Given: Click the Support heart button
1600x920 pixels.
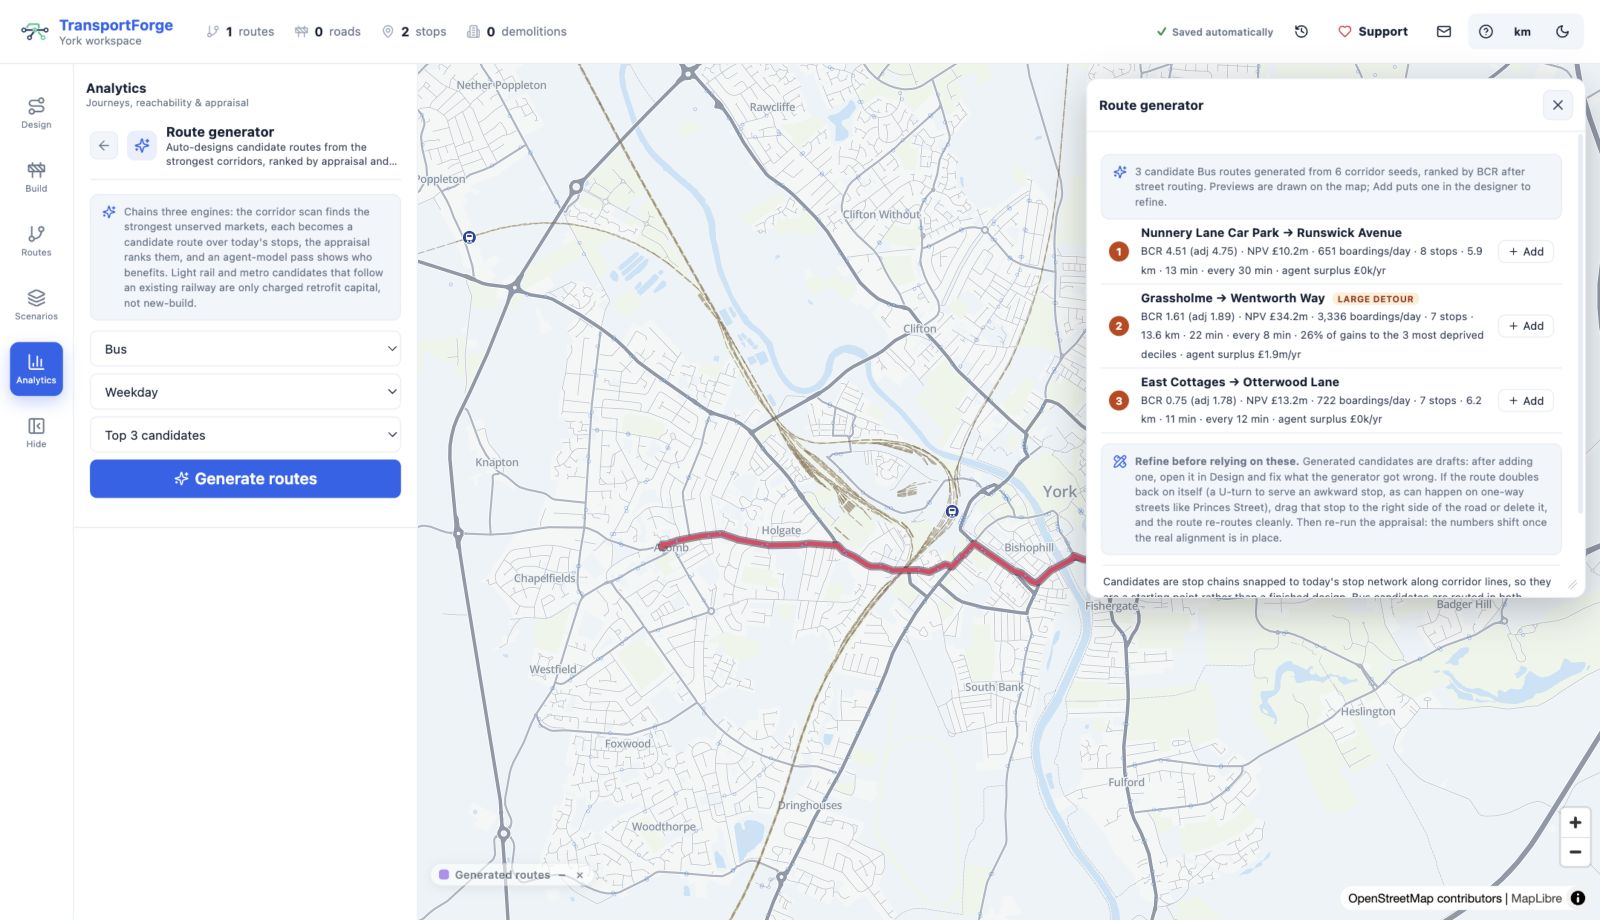Looking at the screenshot, I should pyautogui.click(x=1373, y=32).
